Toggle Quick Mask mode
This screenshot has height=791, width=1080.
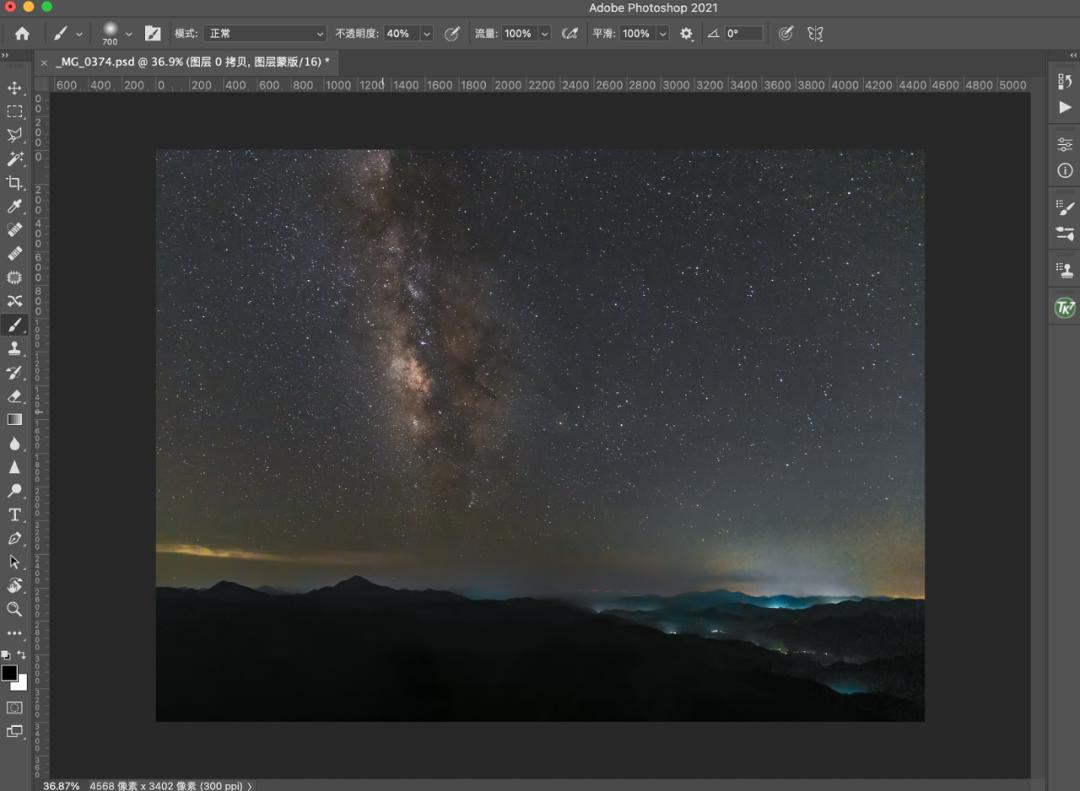point(14,708)
